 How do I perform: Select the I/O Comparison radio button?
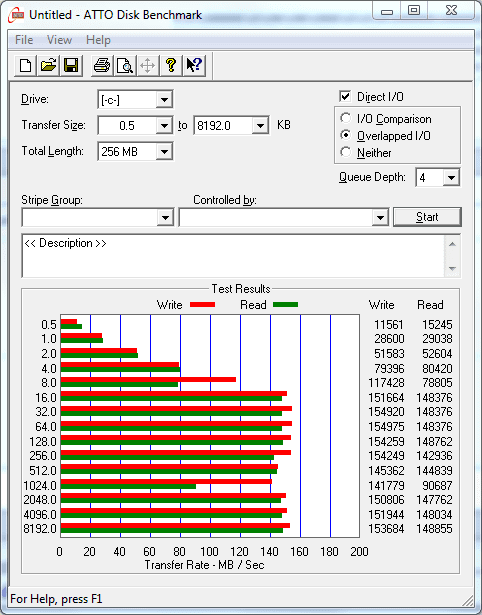tap(346, 118)
